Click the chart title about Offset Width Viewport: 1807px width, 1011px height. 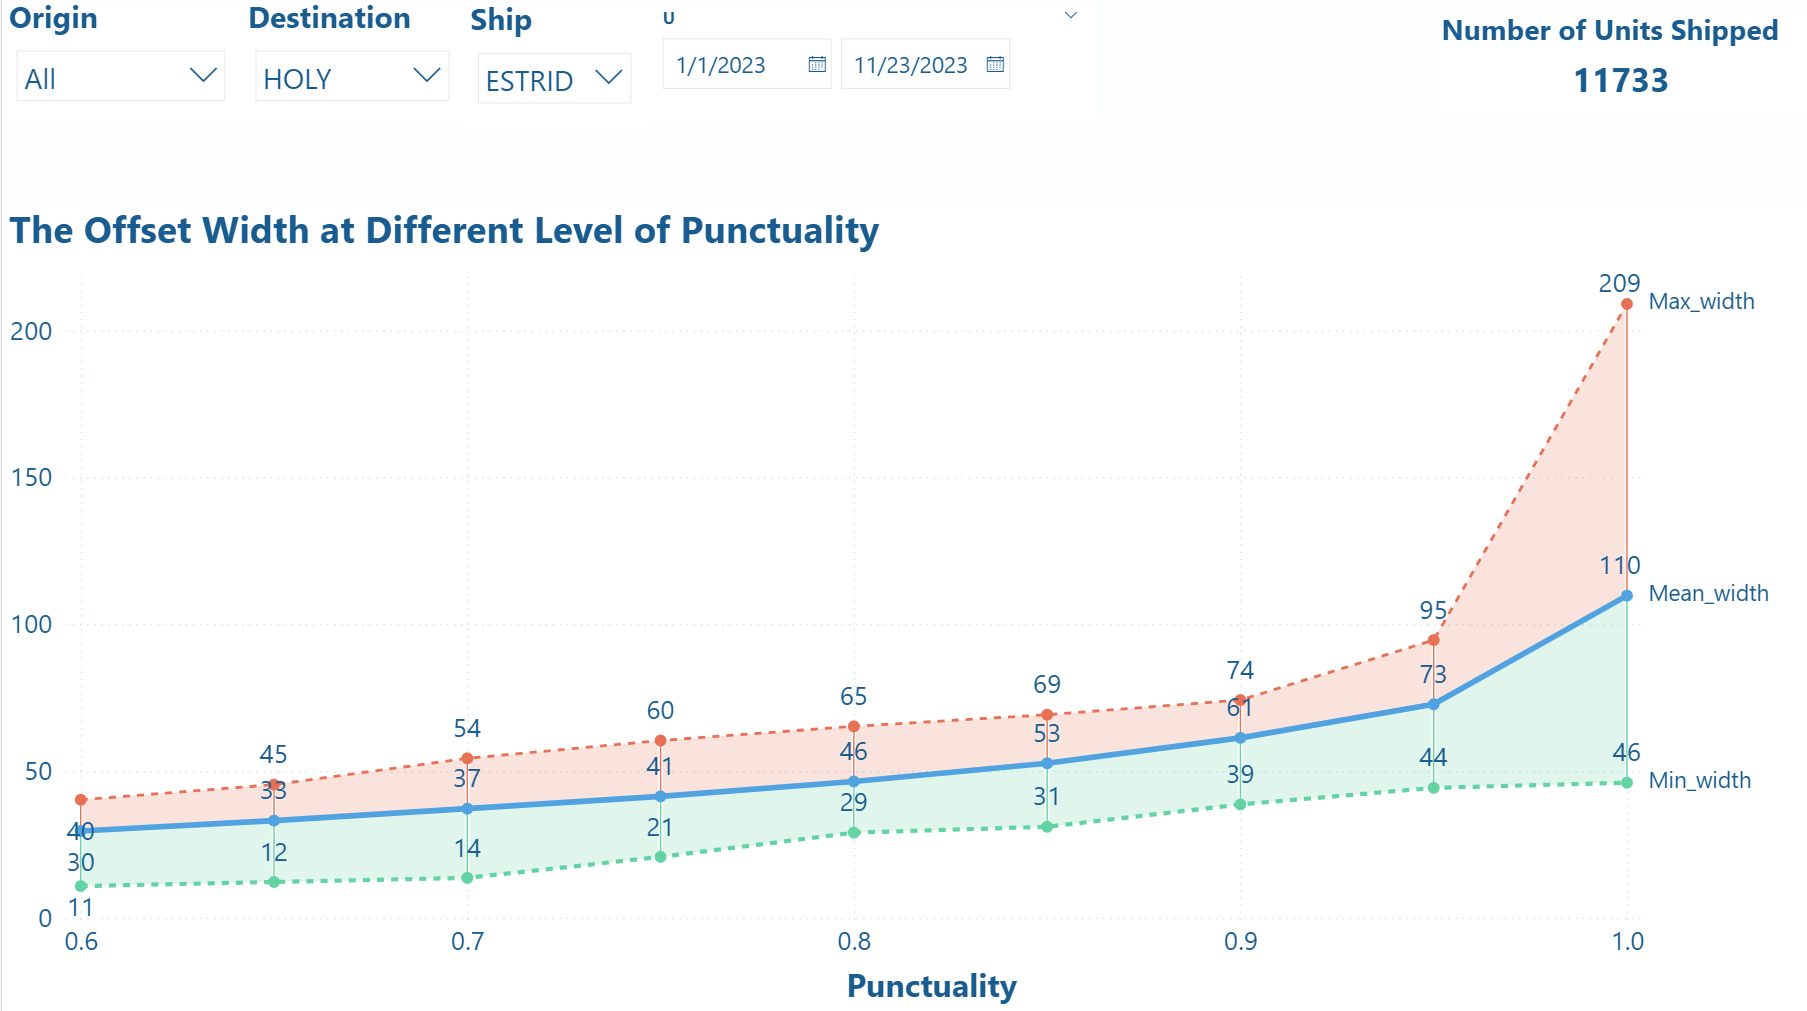(x=444, y=231)
